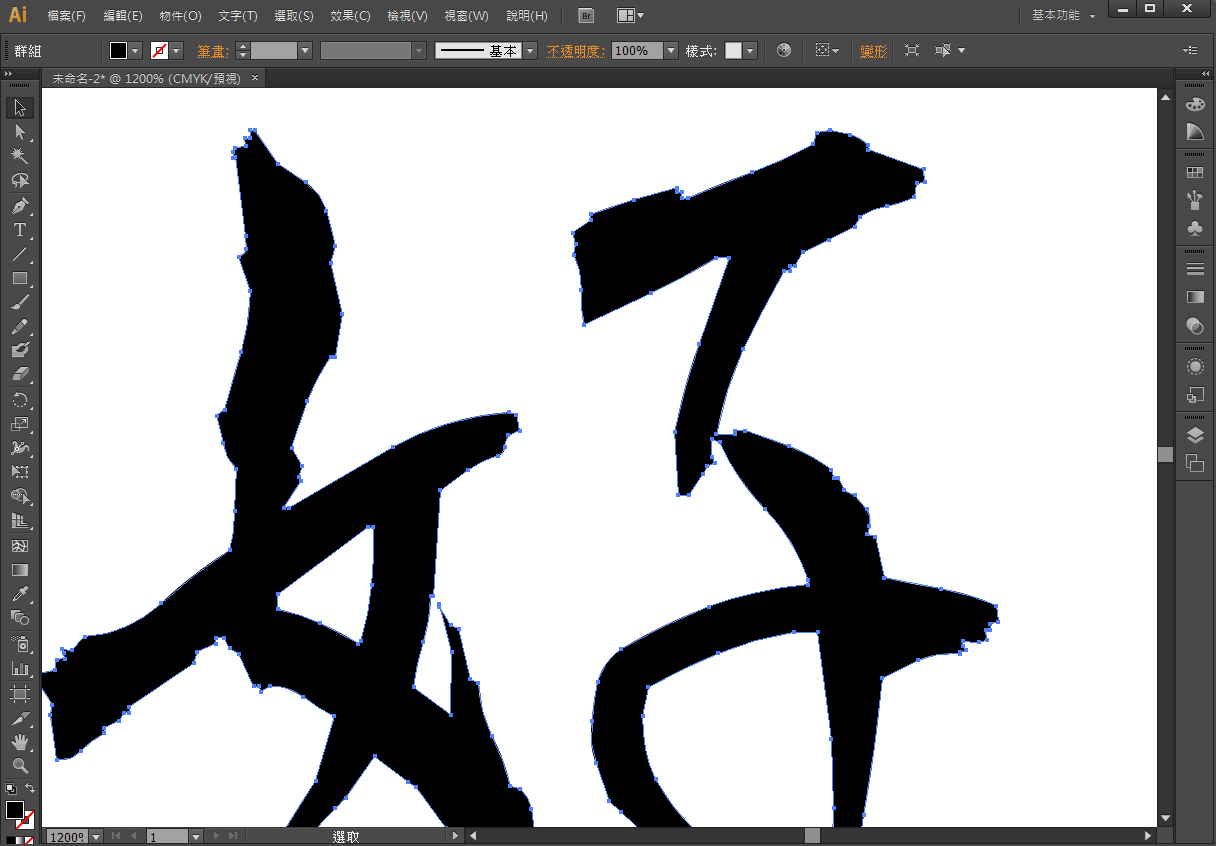Expand the 樣式 style dropdown
Screen dimensions: 1216x846
[x=750, y=50]
